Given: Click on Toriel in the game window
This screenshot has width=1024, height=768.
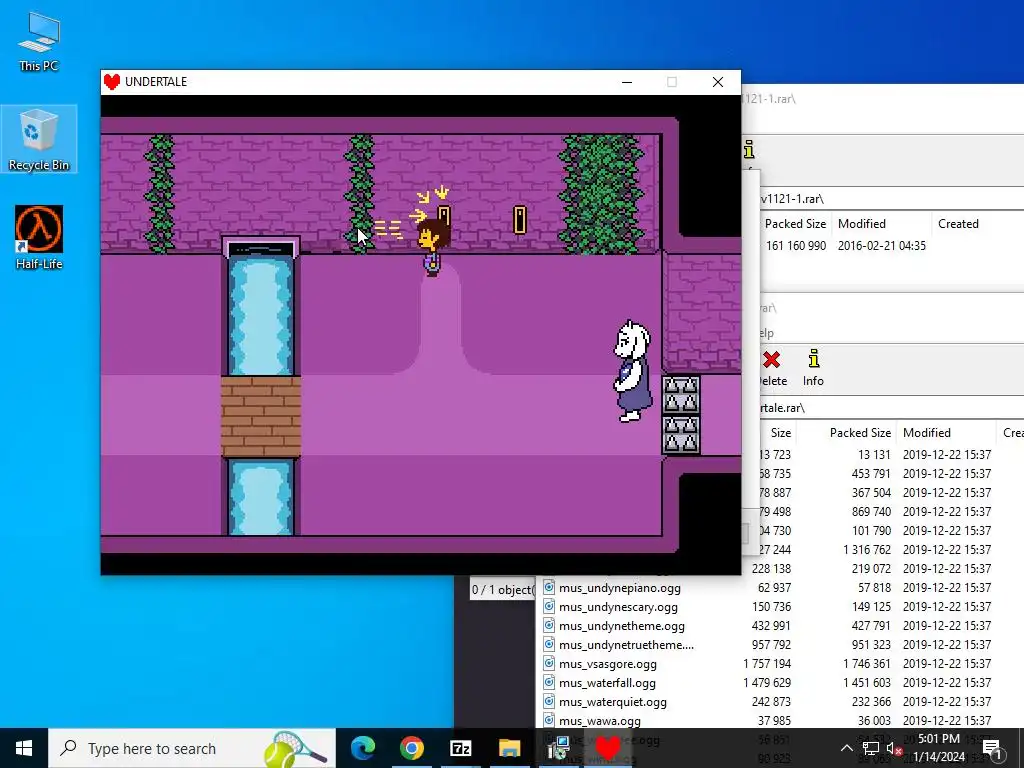Looking at the screenshot, I should pos(632,371).
